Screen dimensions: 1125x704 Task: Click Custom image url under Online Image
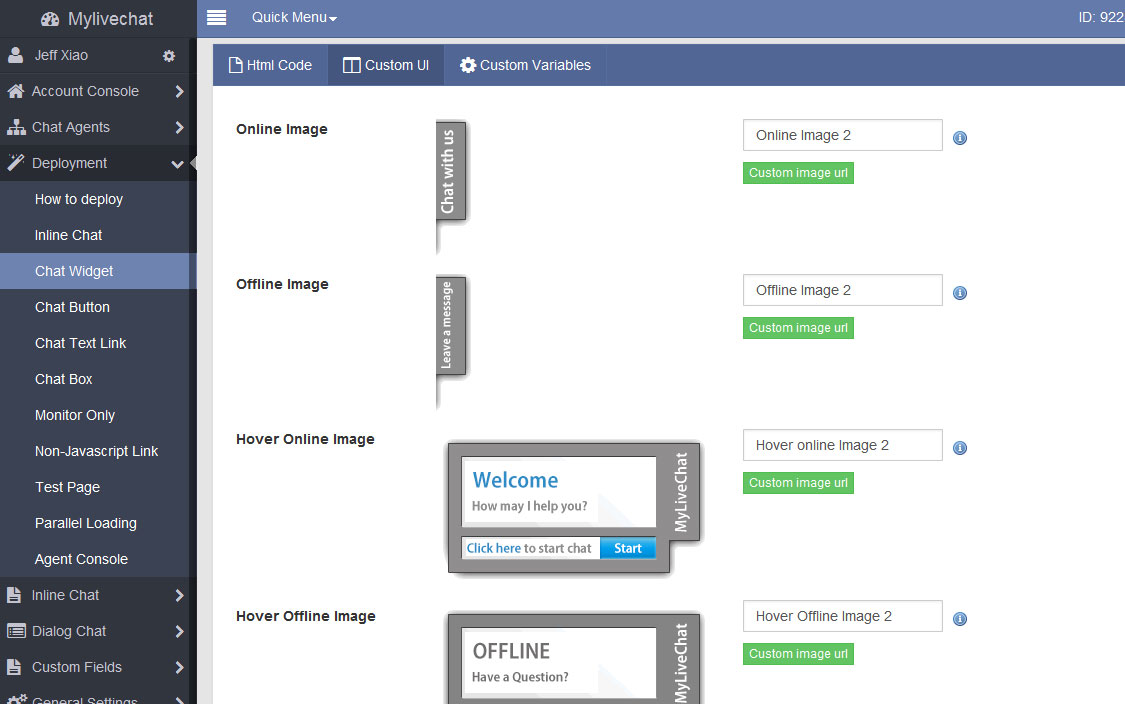tap(798, 173)
